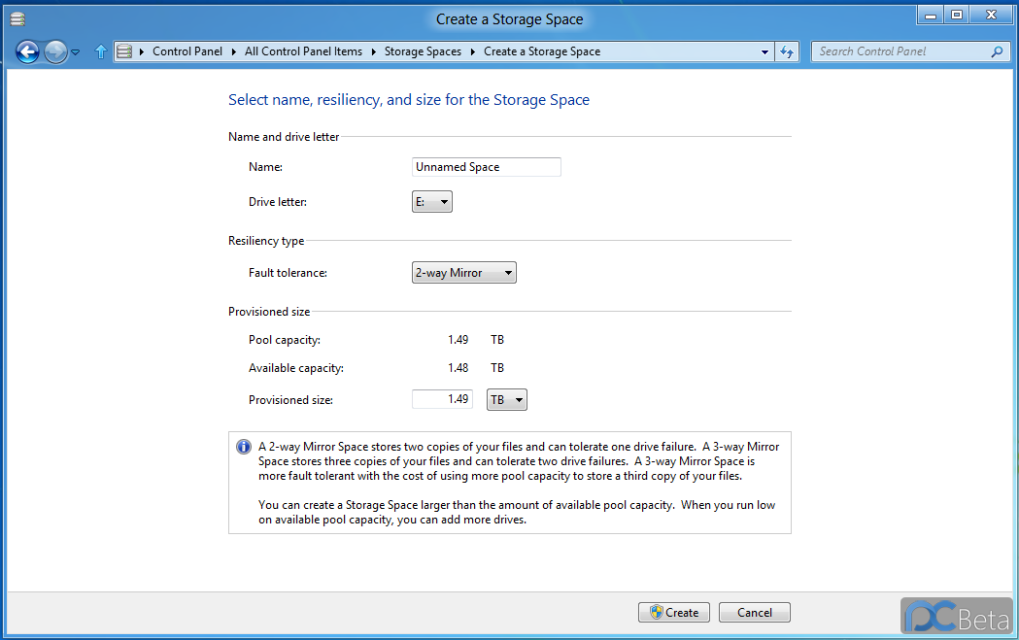This screenshot has width=1019, height=640.
Task: Minimize the Create a Storage Space window
Action: 931,15
